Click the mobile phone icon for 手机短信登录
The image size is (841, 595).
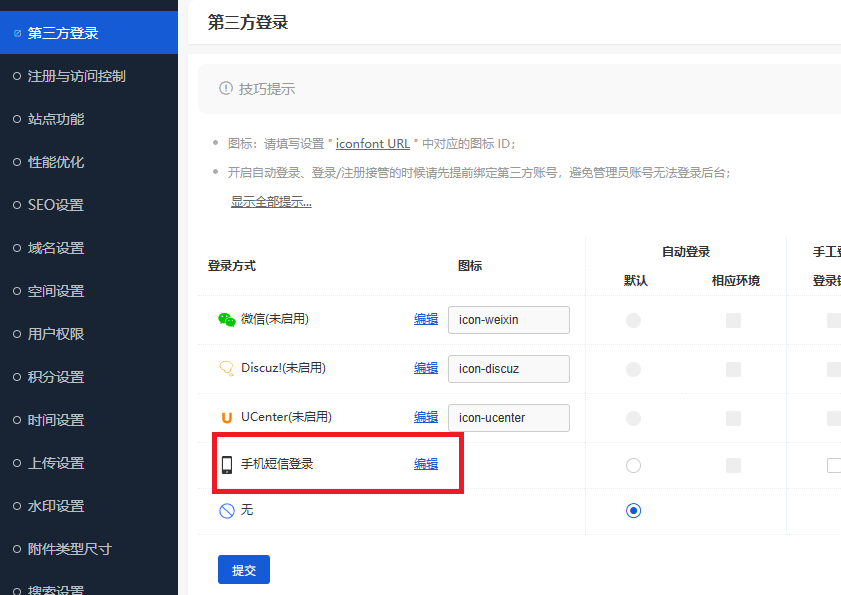pyautogui.click(x=227, y=465)
